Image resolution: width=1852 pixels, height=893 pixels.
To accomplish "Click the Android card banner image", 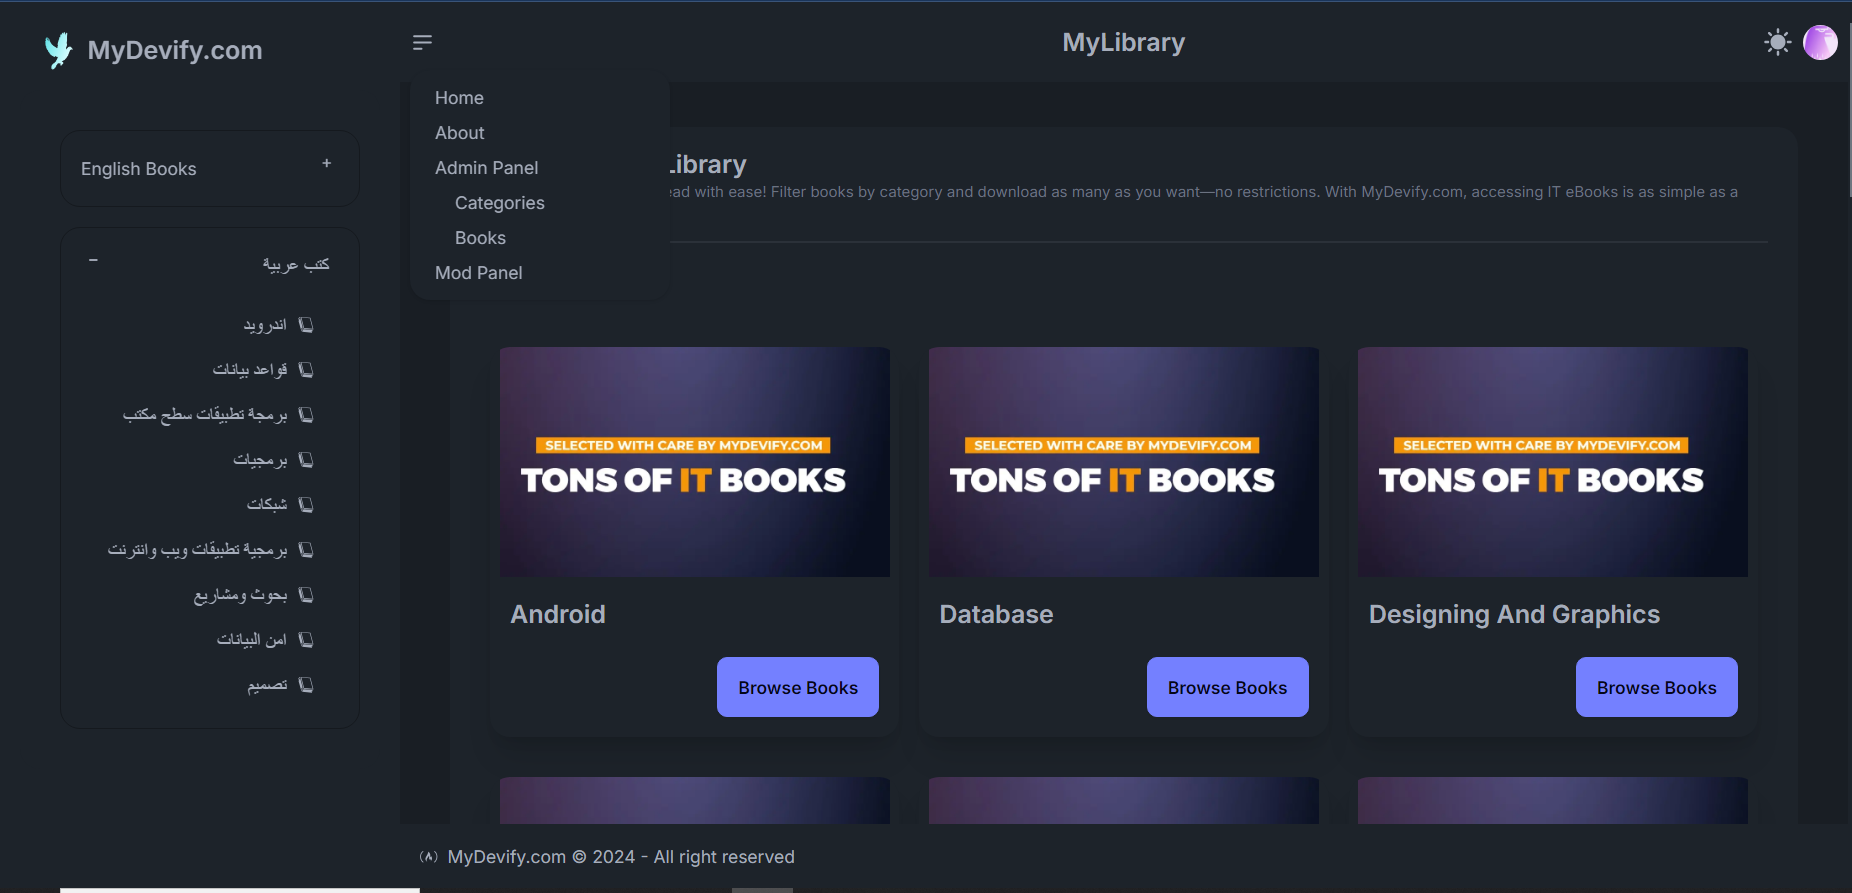I will click(x=695, y=462).
